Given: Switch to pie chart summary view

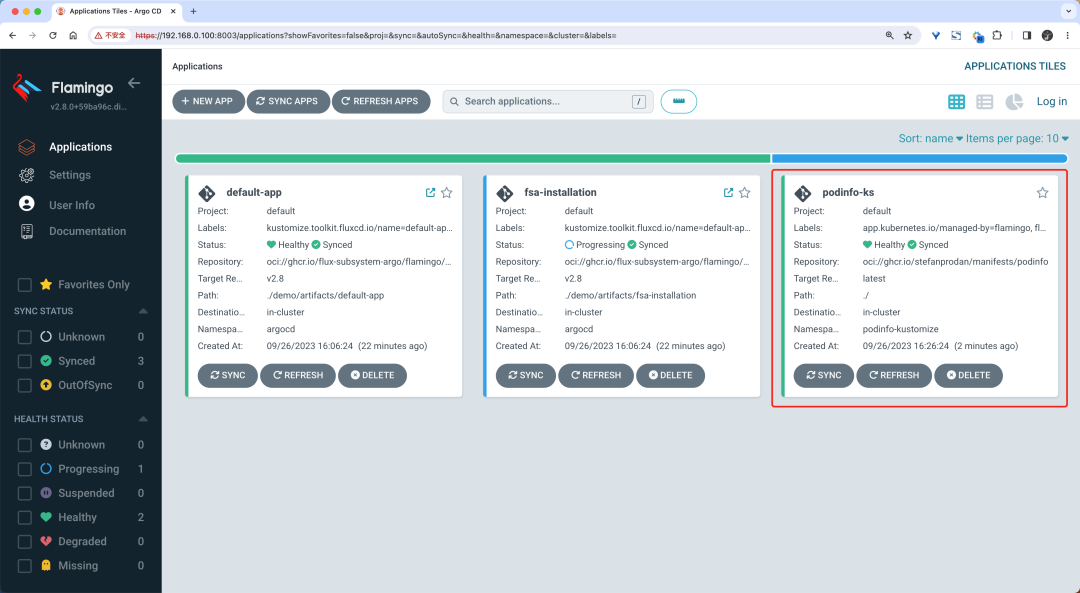Looking at the screenshot, I should [1014, 102].
